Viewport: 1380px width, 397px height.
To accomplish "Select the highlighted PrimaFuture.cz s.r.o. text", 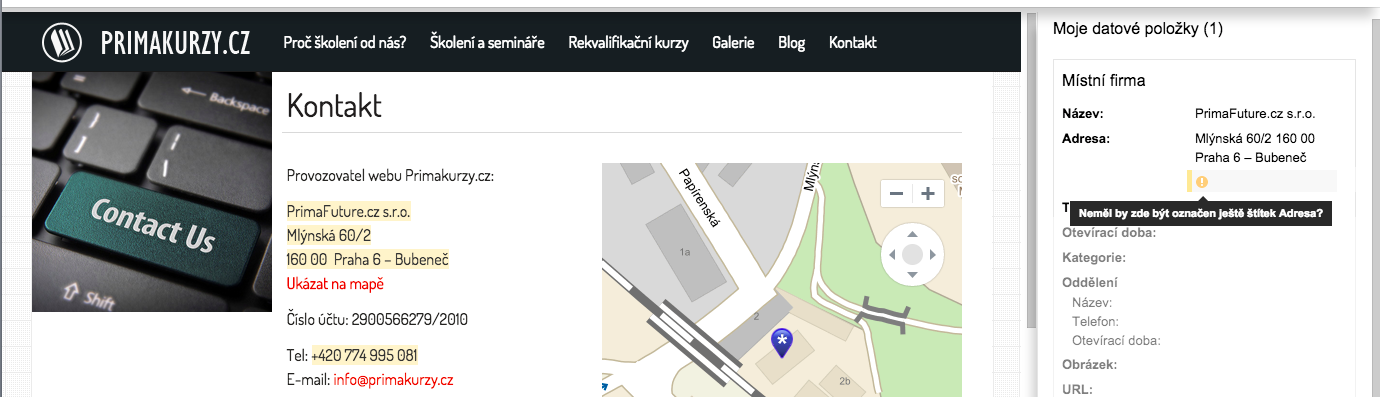I will tap(348, 212).
